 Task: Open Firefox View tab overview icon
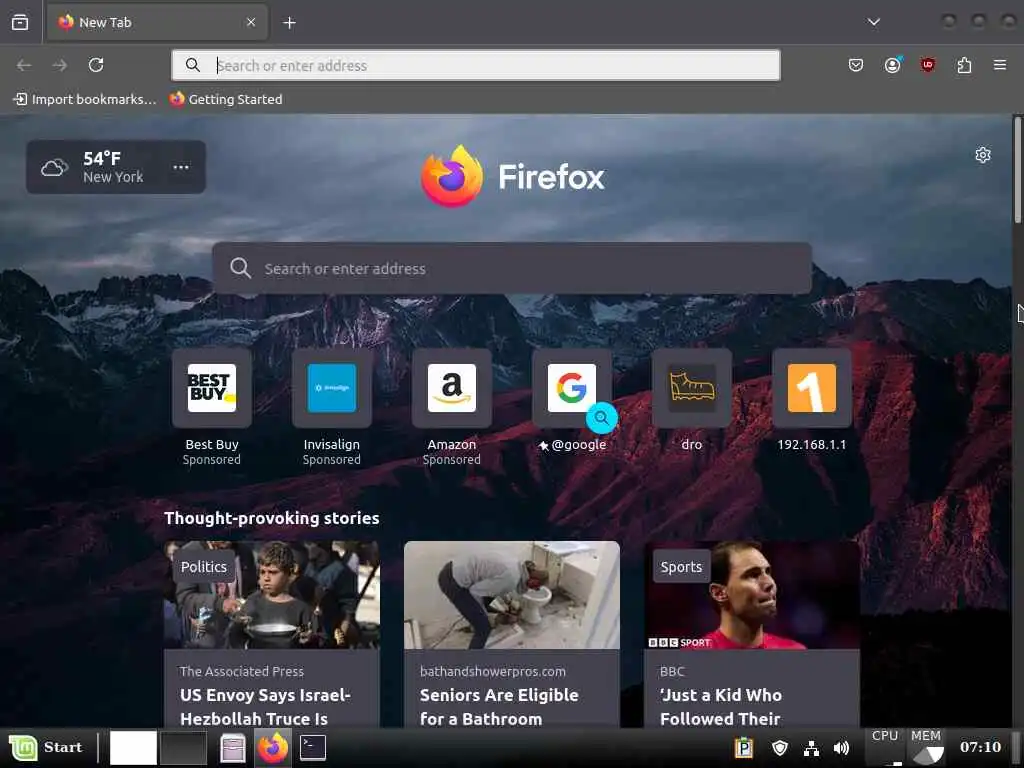20,22
